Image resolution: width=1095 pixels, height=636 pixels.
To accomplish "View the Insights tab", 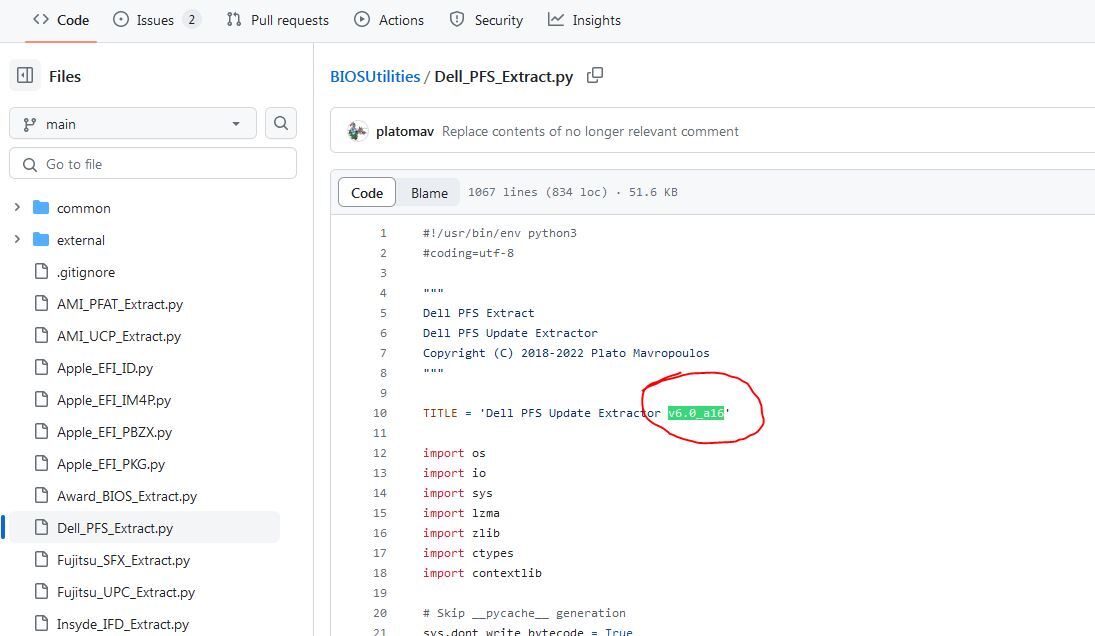I will tap(585, 20).
